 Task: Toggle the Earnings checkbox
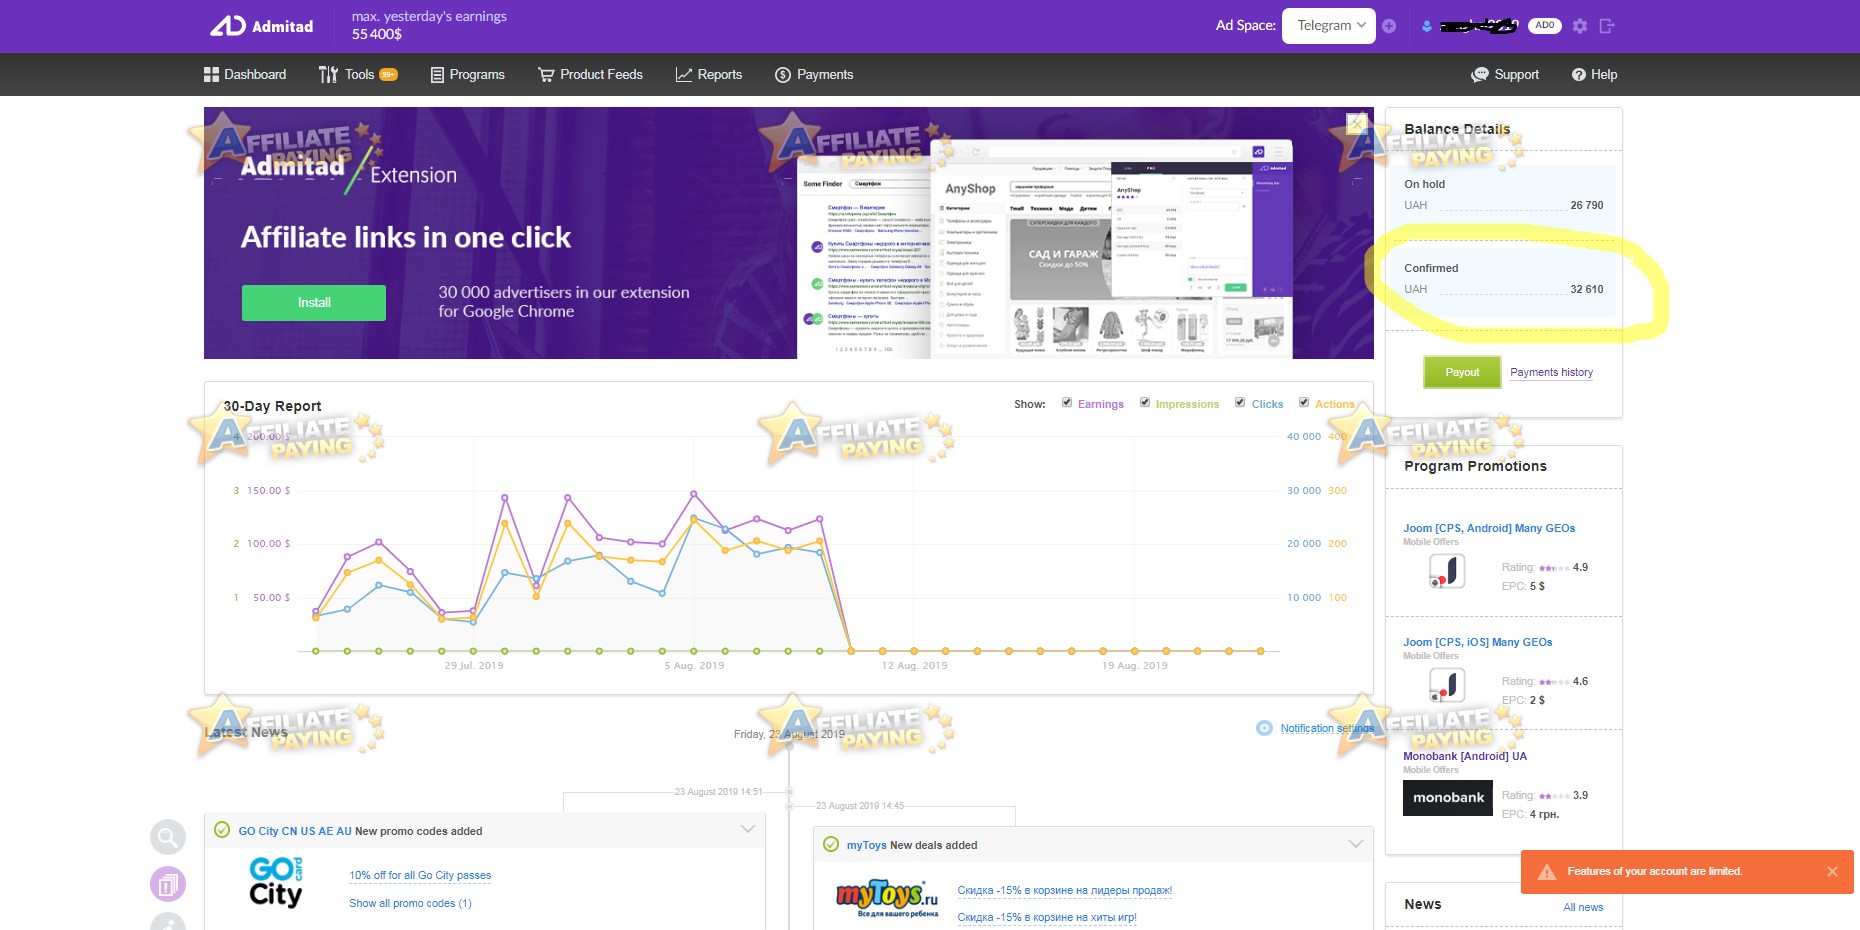[x=1067, y=402]
